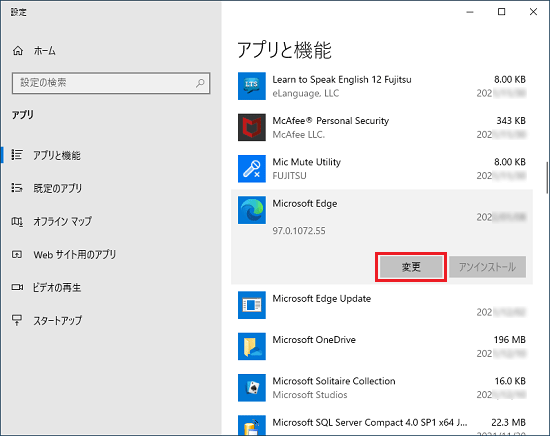Click the FUJITSU publisher text
This screenshot has height=436, width=550.
(x=289, y=176)
